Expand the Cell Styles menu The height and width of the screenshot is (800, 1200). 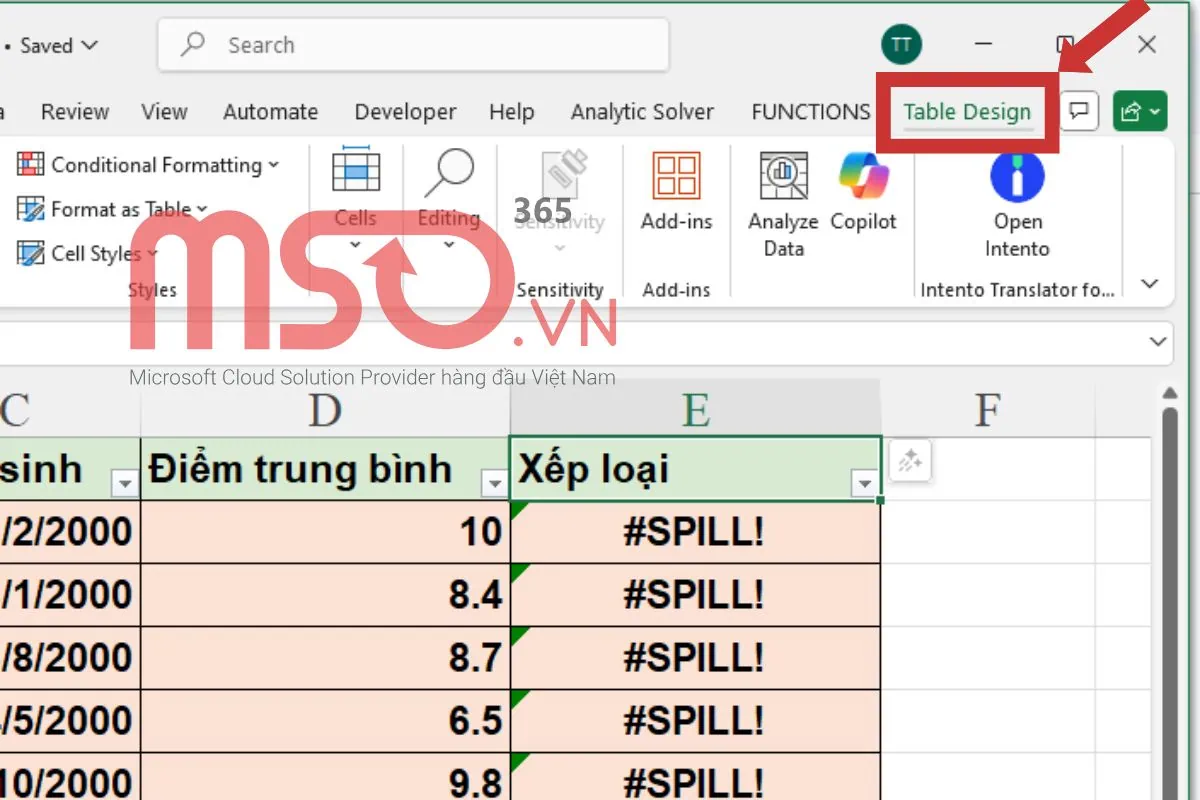pyautogui.click(x=88, y=253)
